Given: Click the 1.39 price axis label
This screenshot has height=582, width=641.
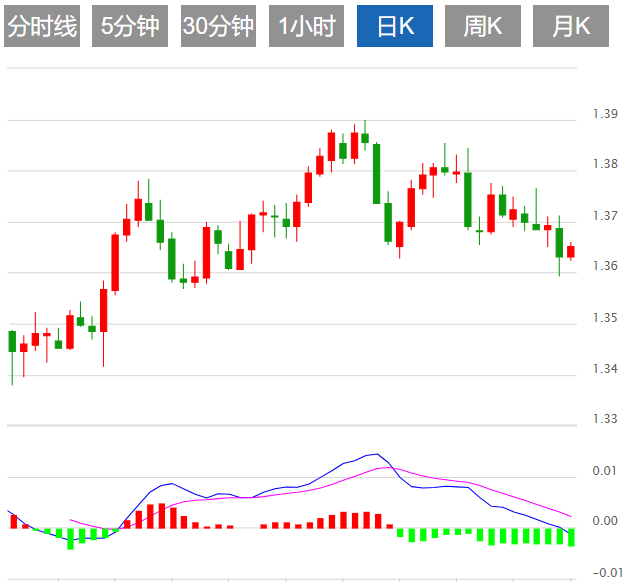Looking at the screenshot, I should click(603, 114).
